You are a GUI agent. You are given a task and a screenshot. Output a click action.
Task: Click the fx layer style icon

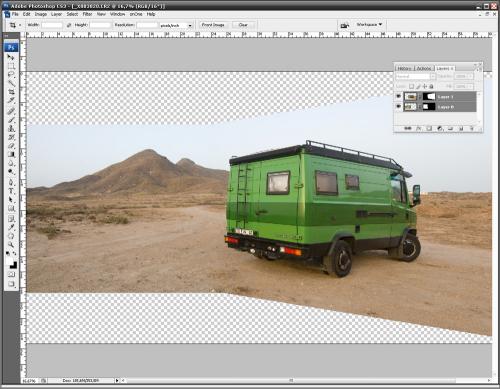pos(419,128)
